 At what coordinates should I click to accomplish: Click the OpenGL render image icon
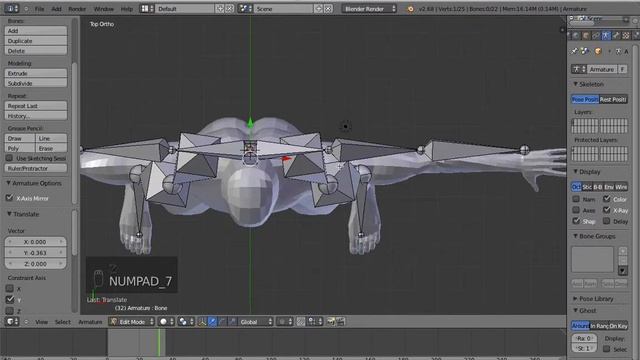(331, 322)
